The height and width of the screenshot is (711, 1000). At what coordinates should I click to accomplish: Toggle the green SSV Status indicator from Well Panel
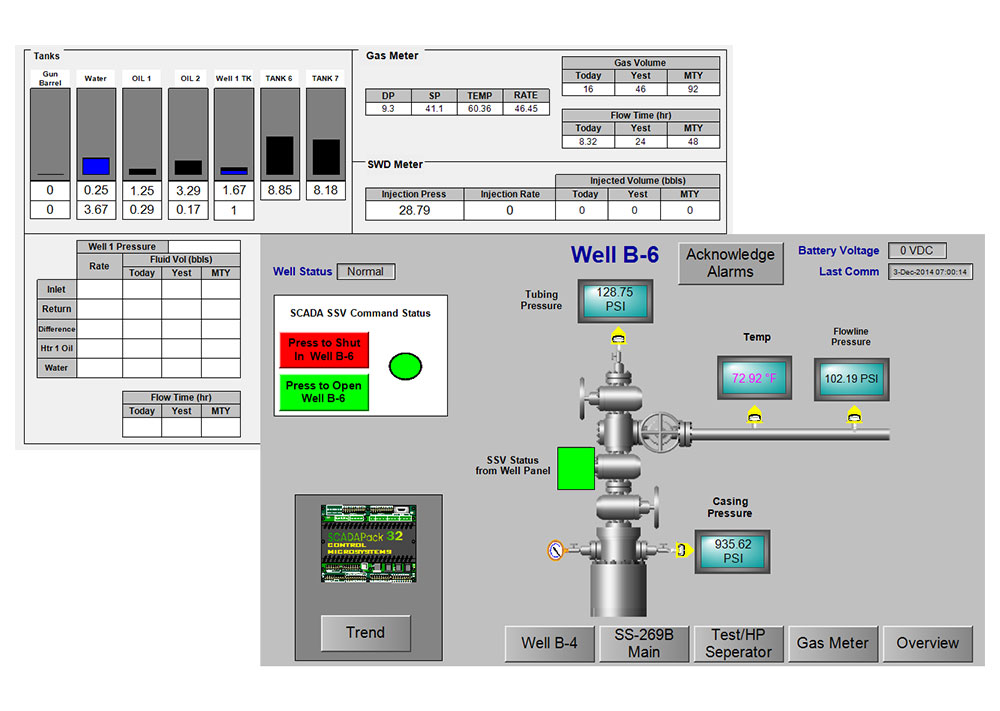pyautogui.click(x=575, y=468)
